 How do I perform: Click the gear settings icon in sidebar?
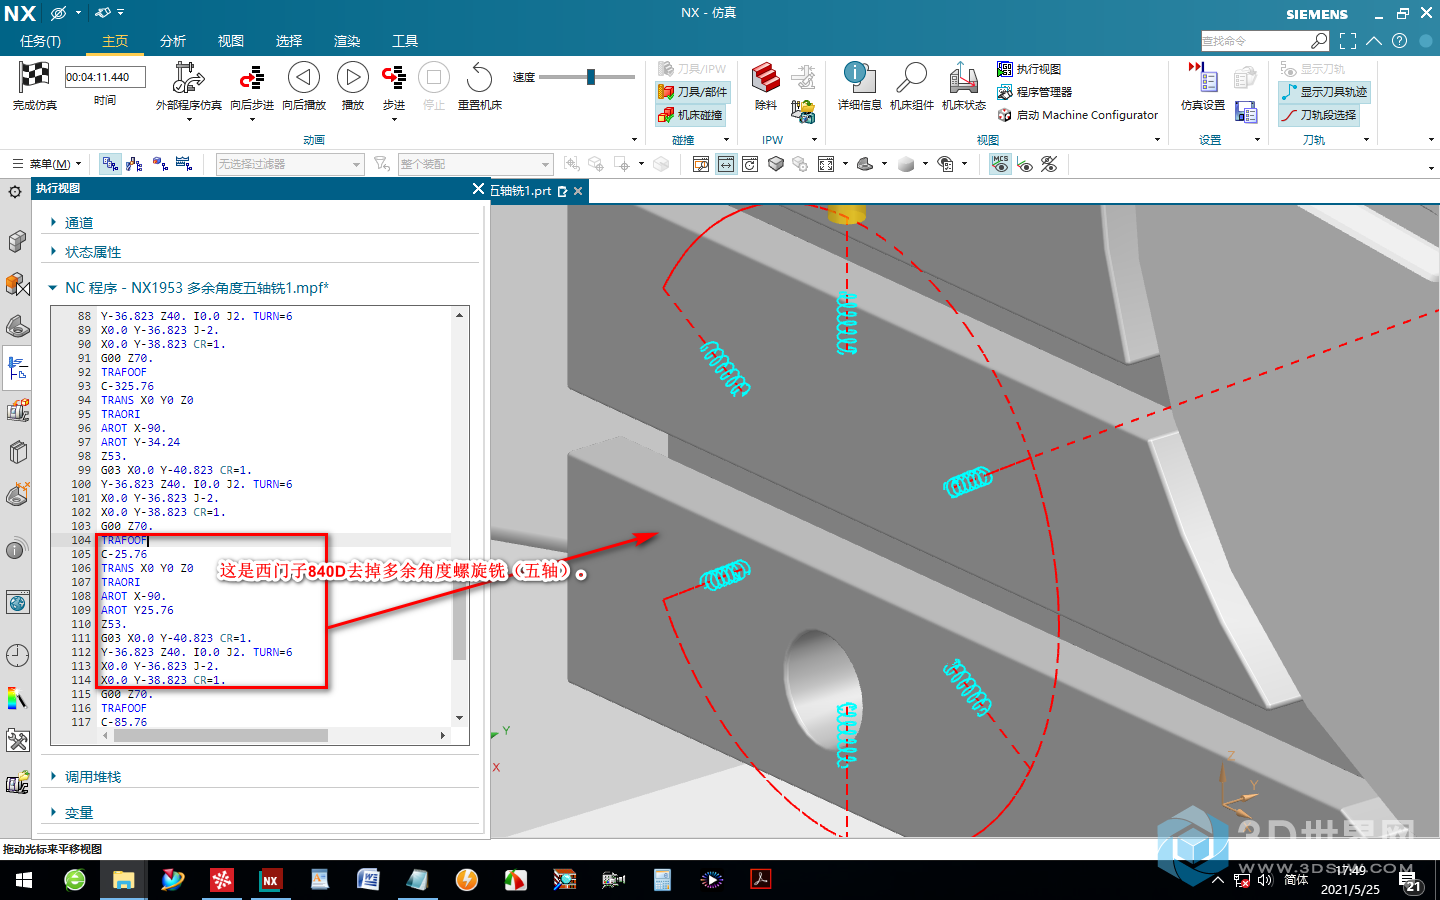coord(15,192)
